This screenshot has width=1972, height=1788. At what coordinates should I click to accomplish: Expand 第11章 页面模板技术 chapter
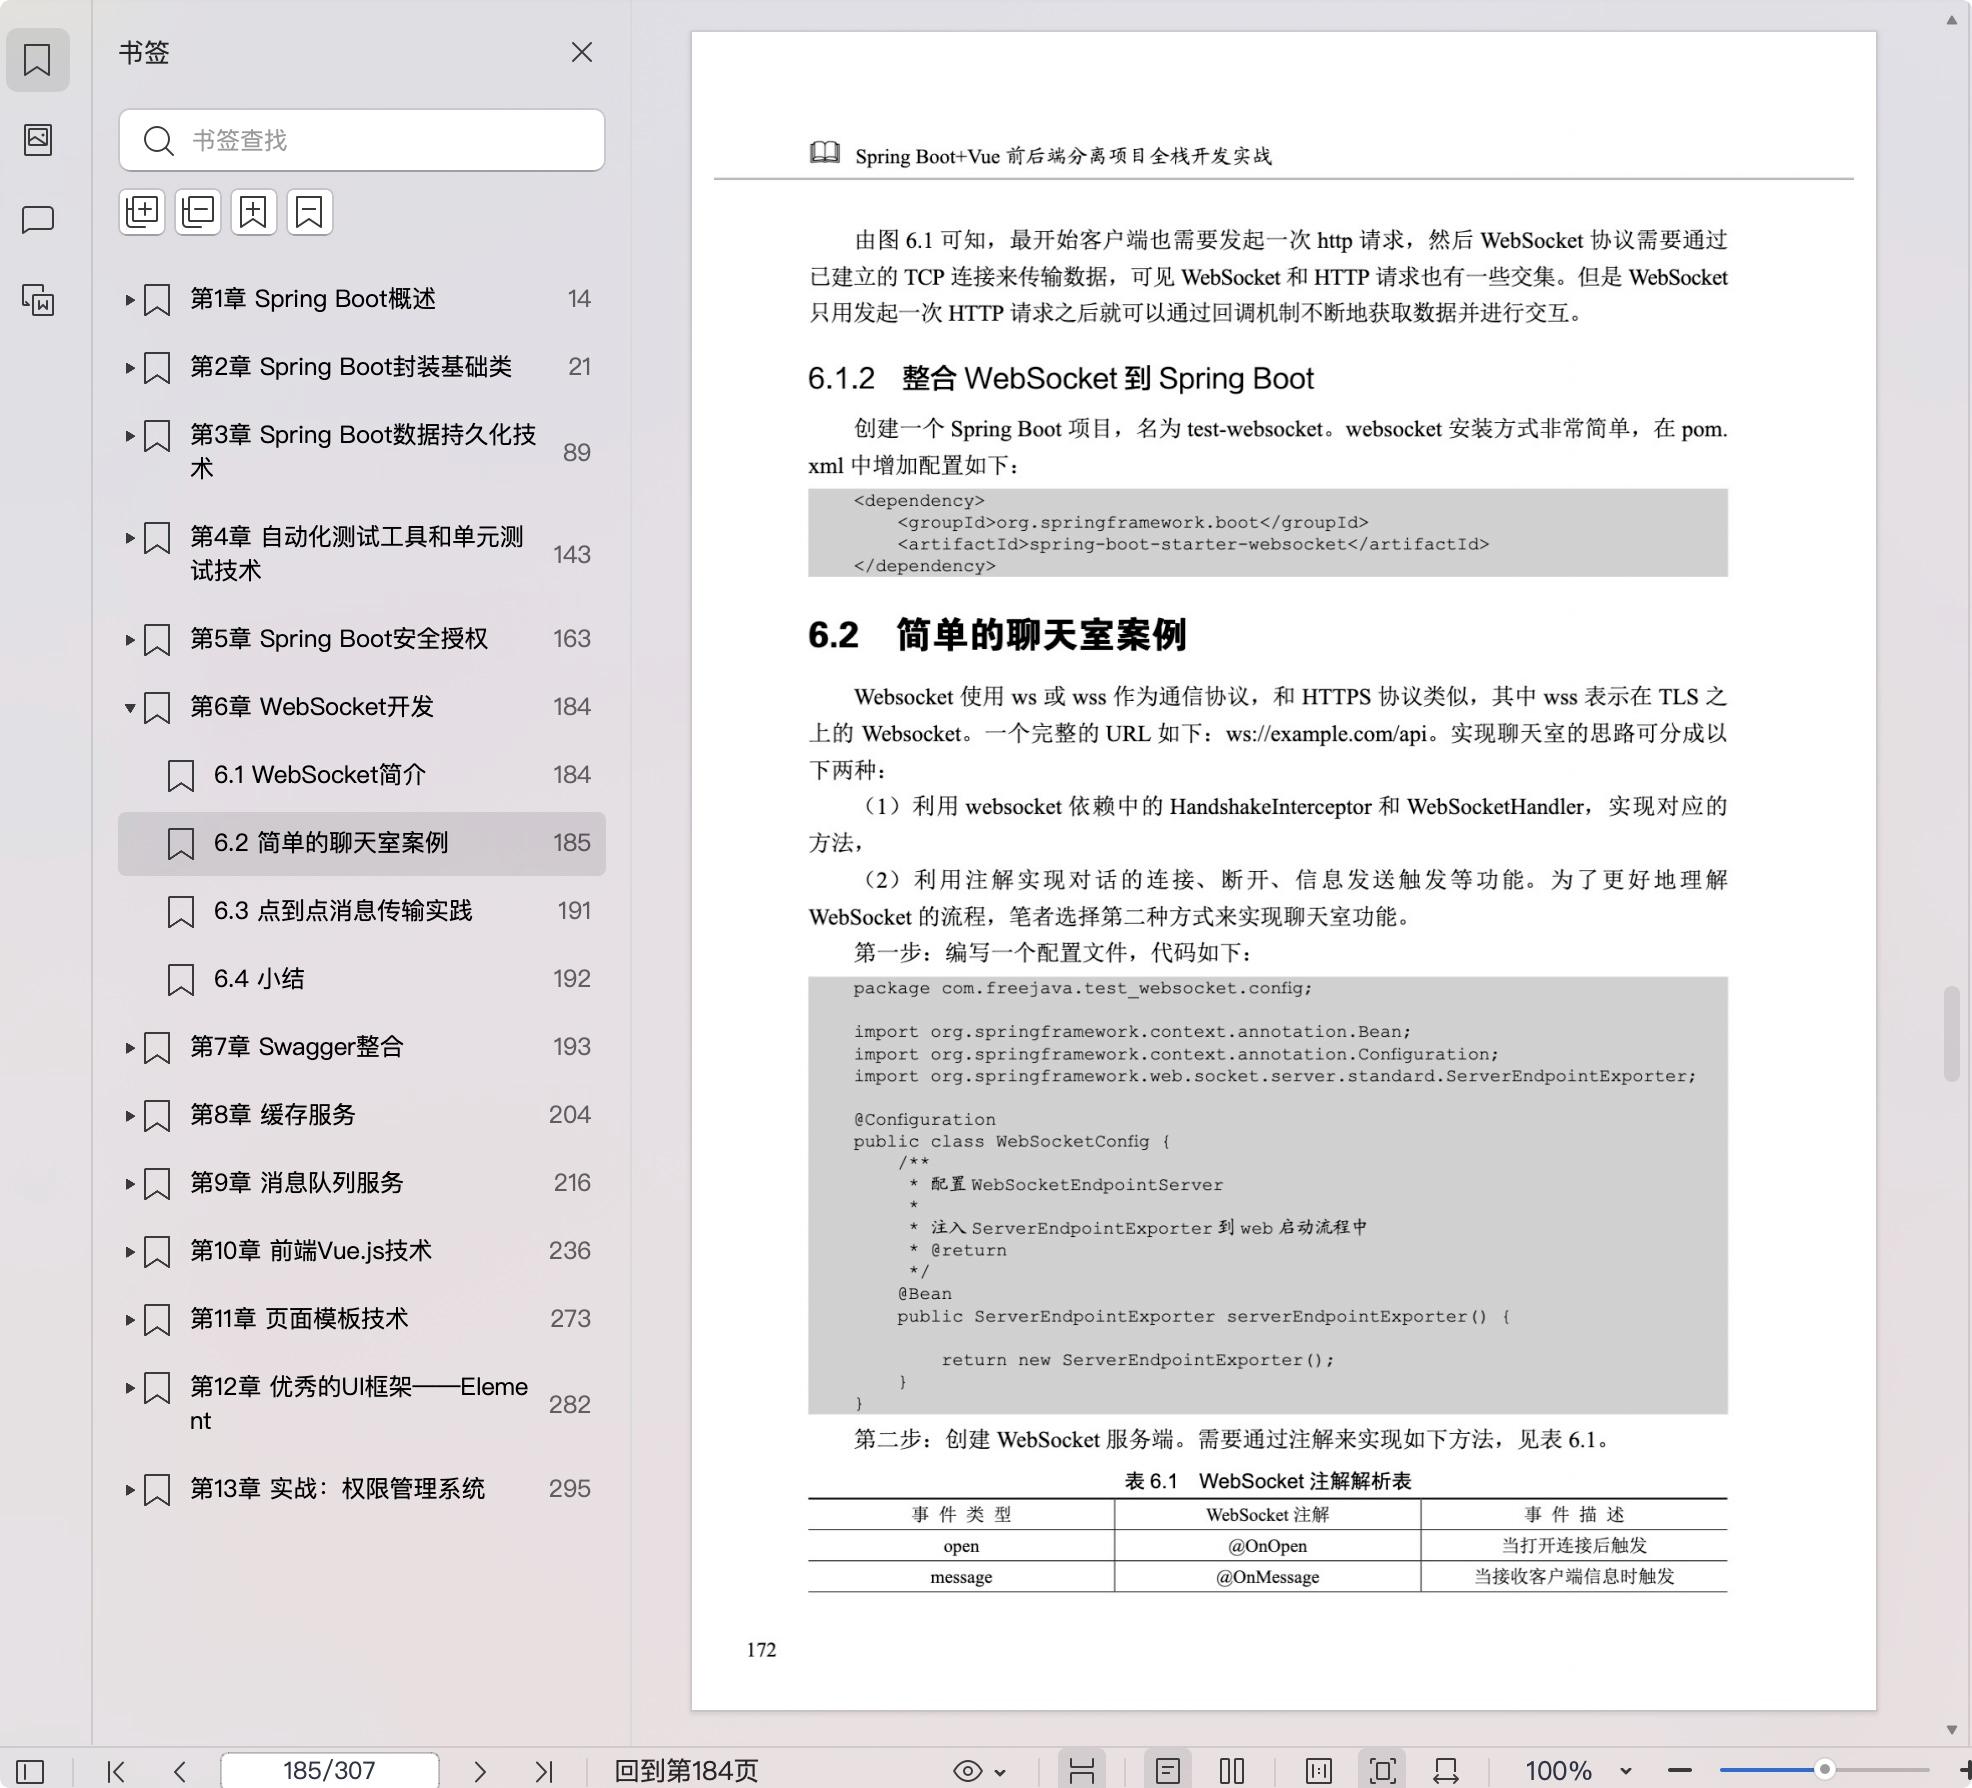(130, 1319)
